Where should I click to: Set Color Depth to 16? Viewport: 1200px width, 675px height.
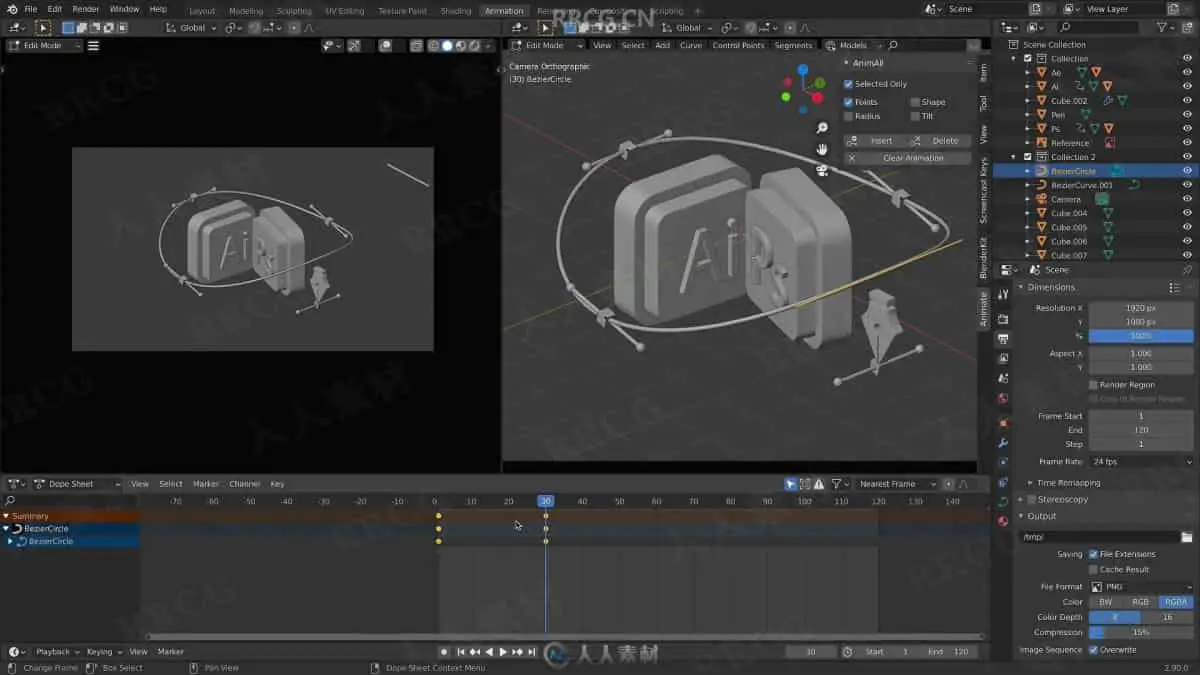[1167, 617]
